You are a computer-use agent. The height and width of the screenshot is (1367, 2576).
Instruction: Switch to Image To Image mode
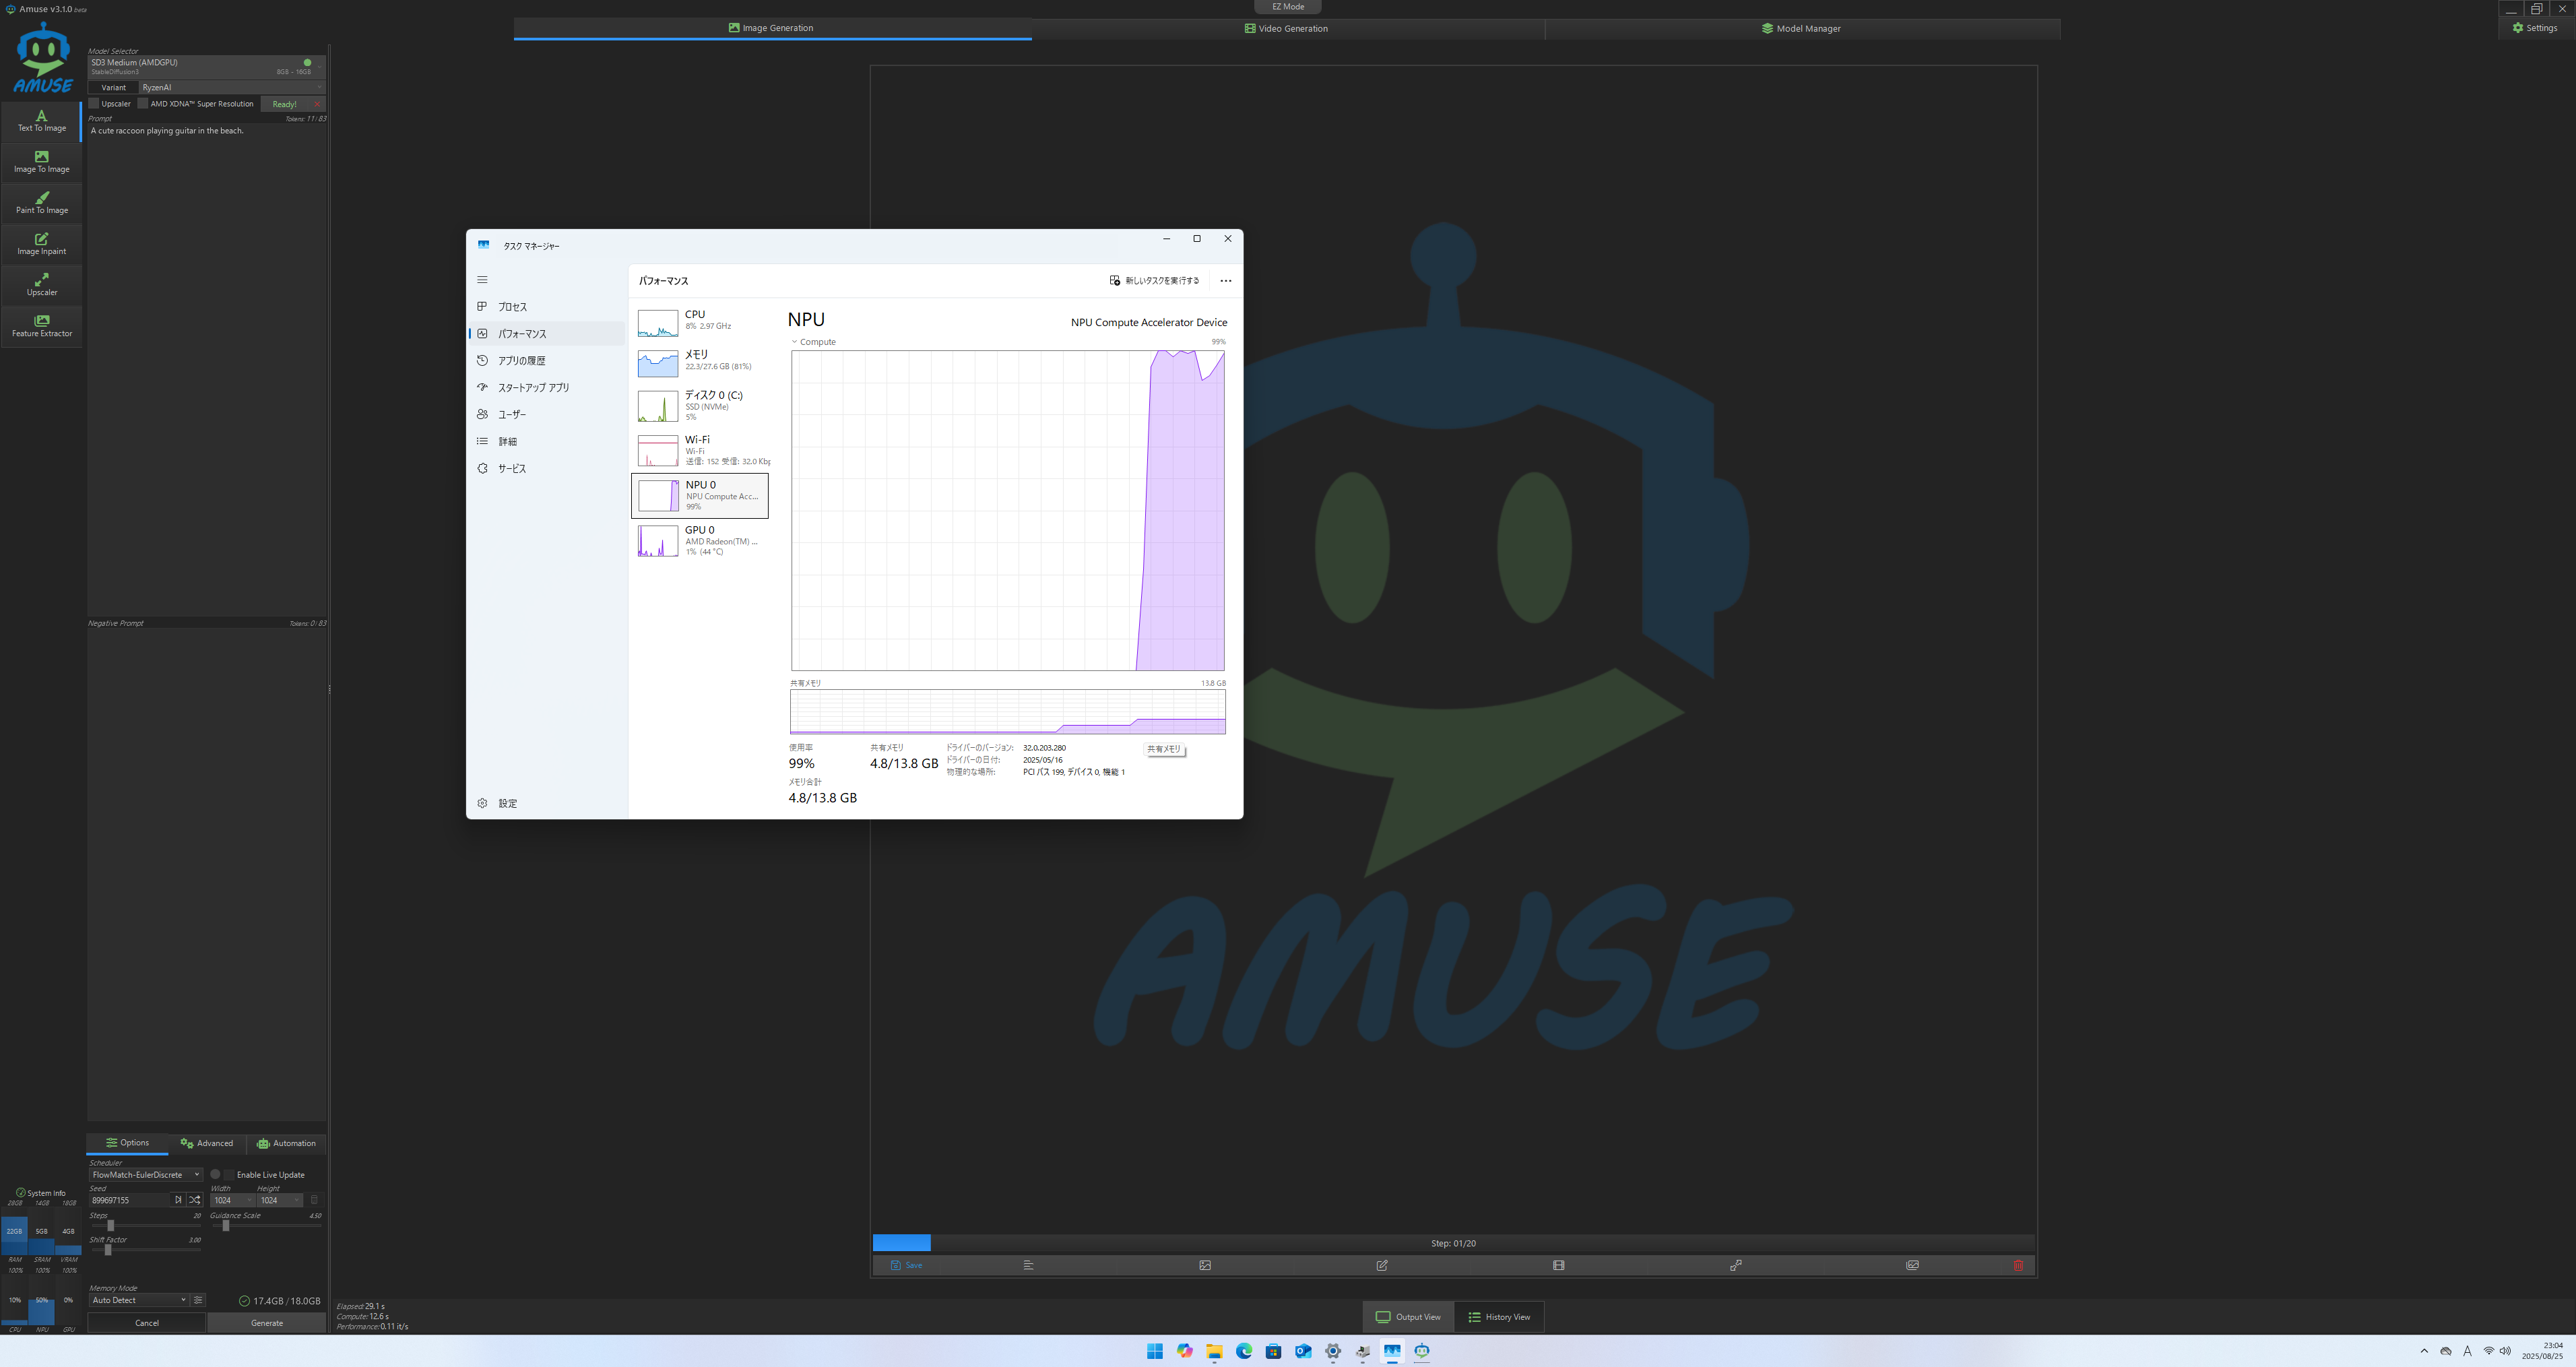41,162
